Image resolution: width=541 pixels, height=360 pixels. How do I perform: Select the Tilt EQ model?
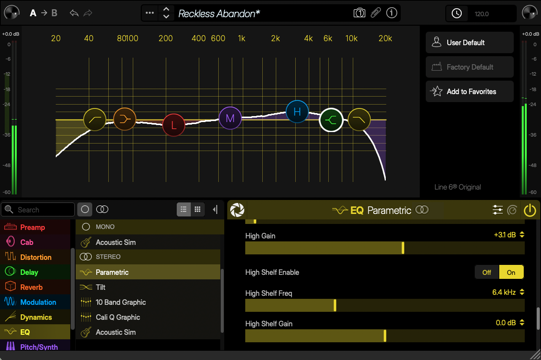148,287
